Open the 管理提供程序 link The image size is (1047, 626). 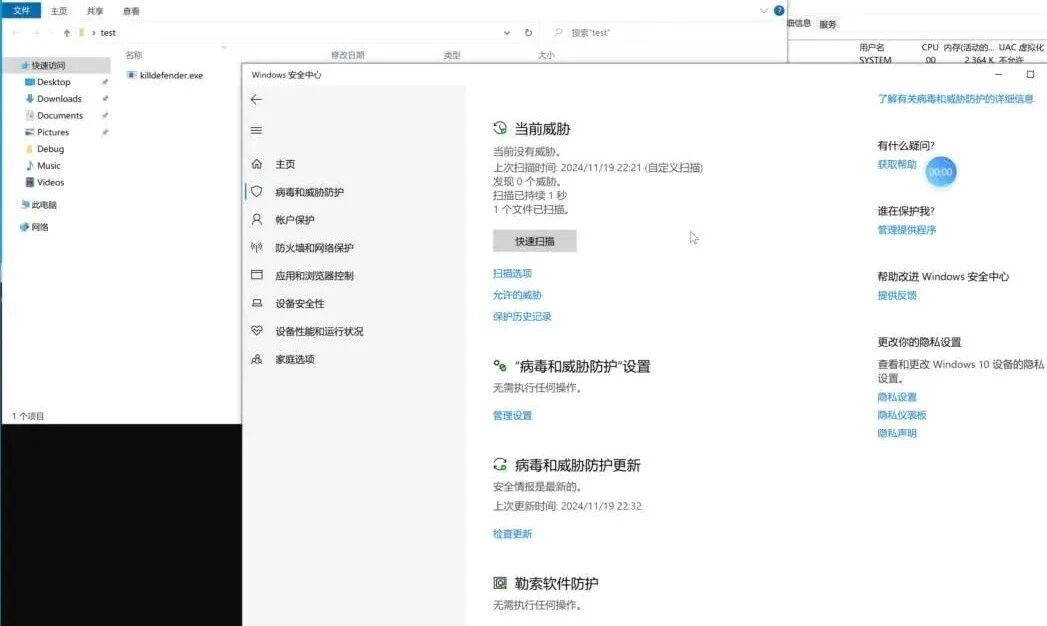907,230
